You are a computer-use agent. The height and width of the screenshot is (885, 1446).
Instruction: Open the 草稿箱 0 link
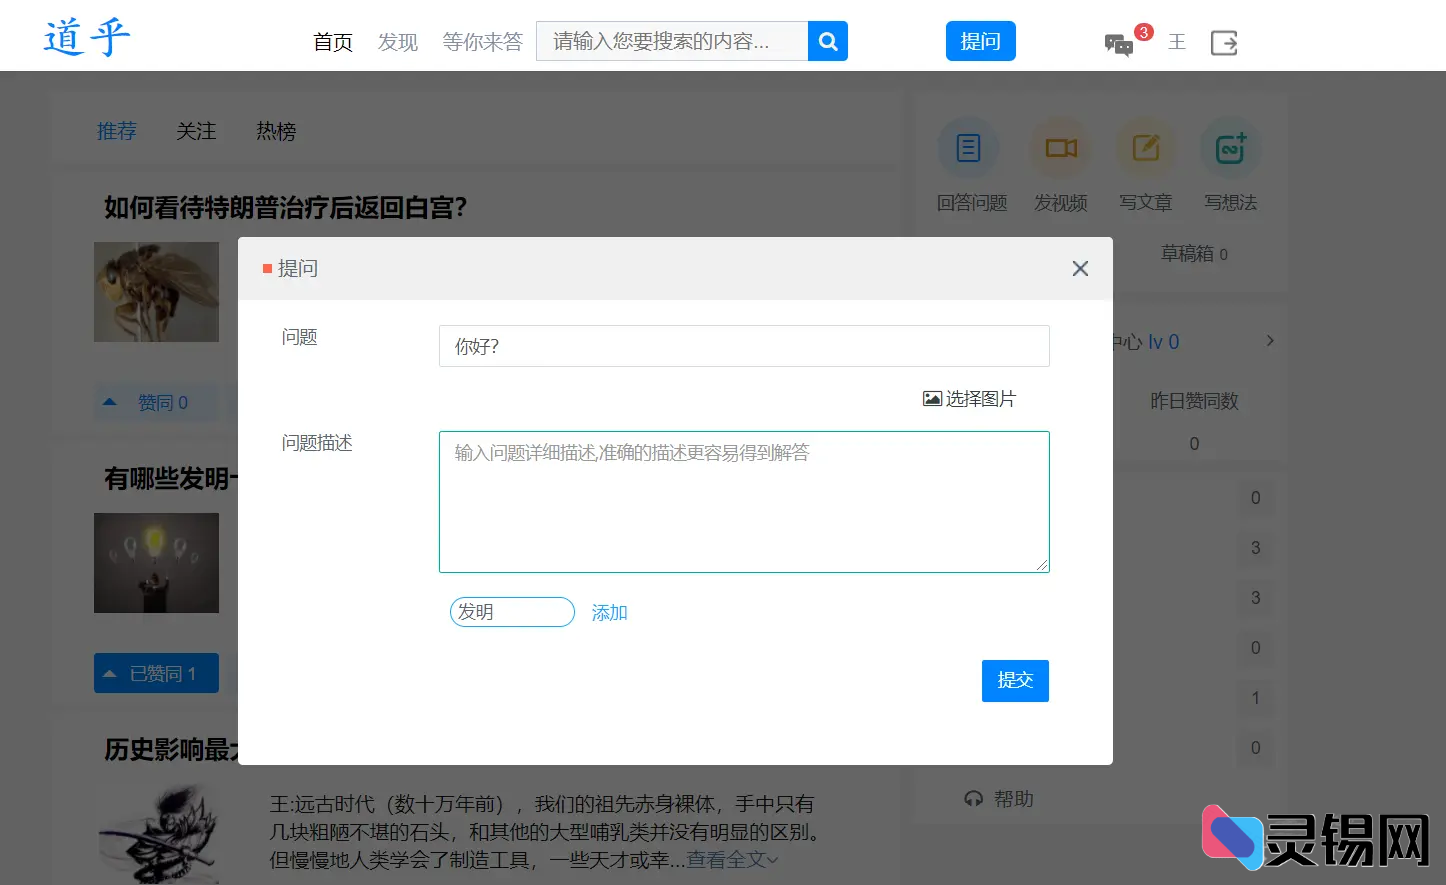pos(1194,254)
